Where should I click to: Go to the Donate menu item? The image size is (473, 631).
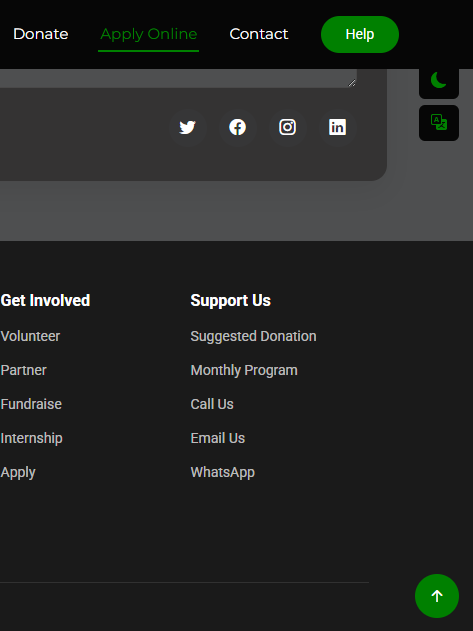click(x=41, y=34)
